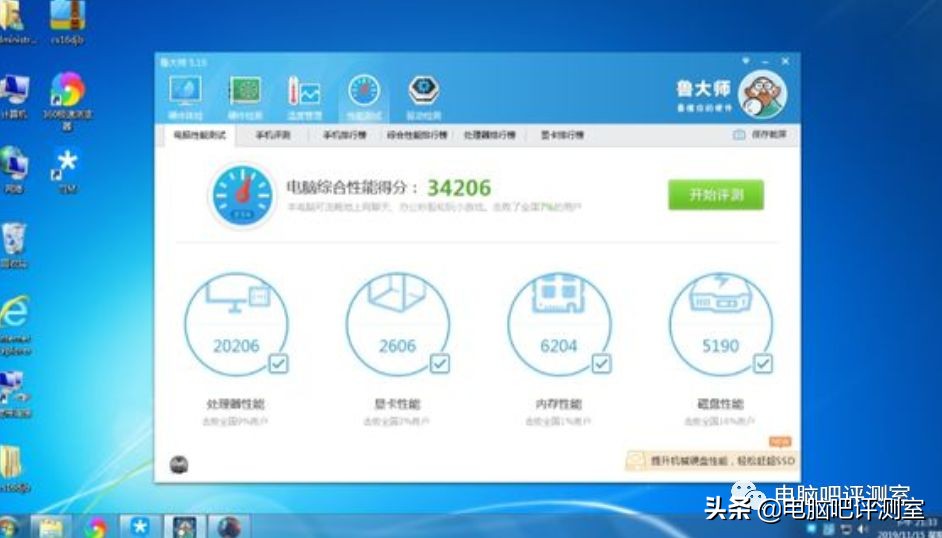Click the overall score 34206

pos(459,188)
